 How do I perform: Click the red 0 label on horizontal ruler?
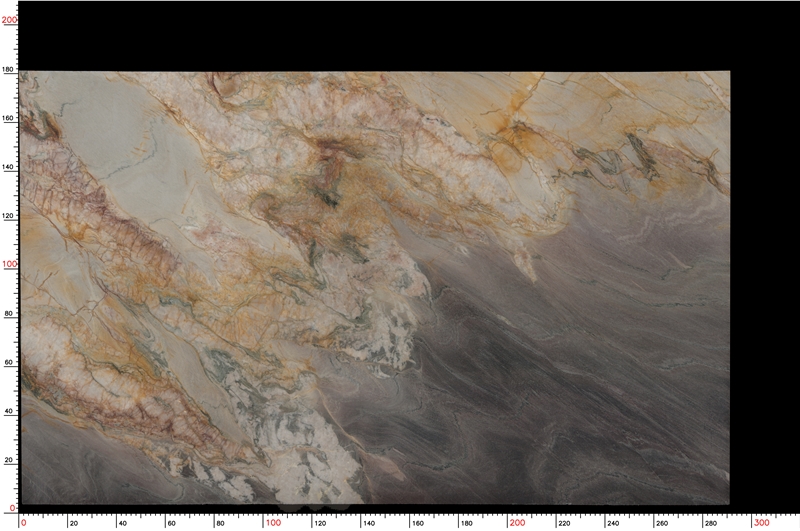pyautogui.click(x=23, y=523)
